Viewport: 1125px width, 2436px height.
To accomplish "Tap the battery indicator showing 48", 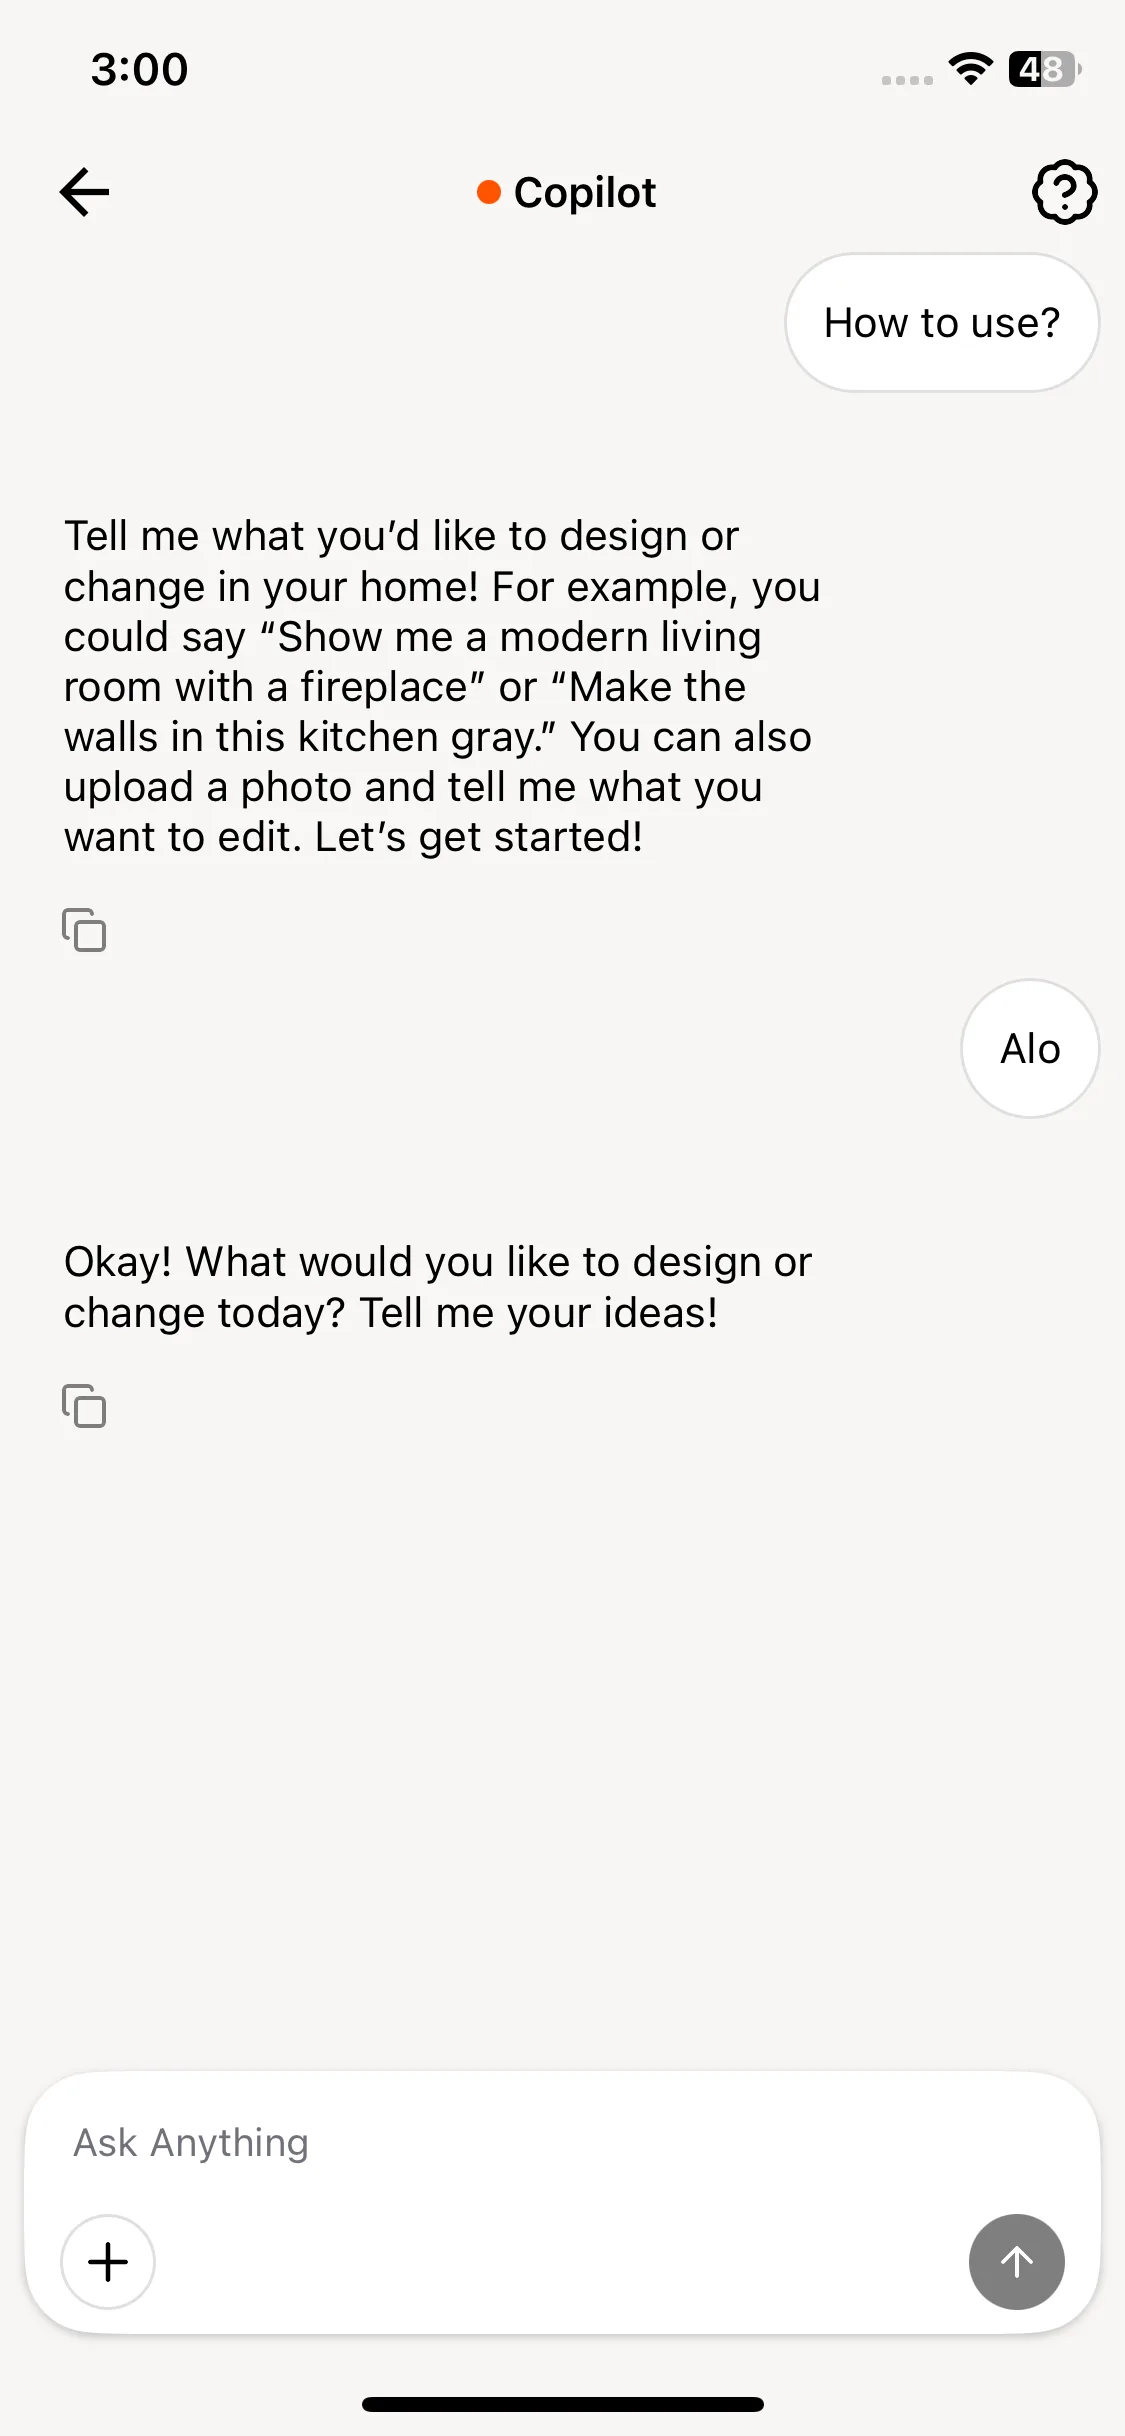I will click(1045, 69).
